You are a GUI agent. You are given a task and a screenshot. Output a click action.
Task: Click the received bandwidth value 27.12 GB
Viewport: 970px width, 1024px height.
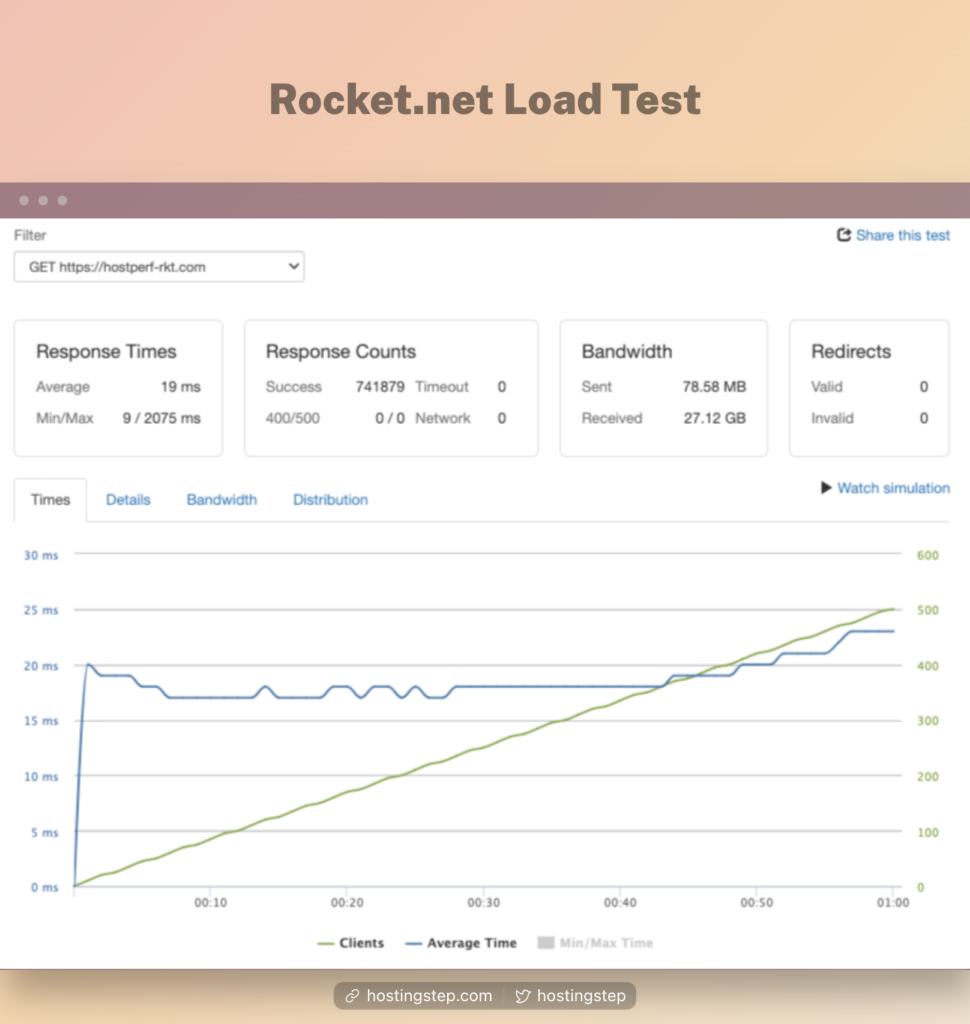(715, 418)
